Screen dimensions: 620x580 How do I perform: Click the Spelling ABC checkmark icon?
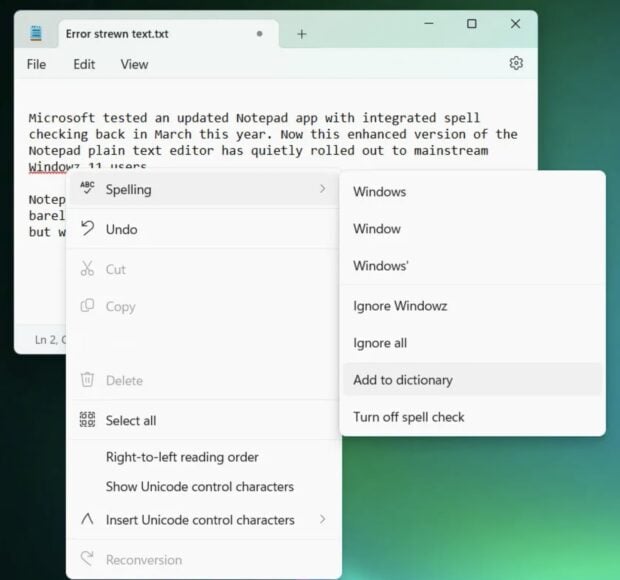[87, 188]
